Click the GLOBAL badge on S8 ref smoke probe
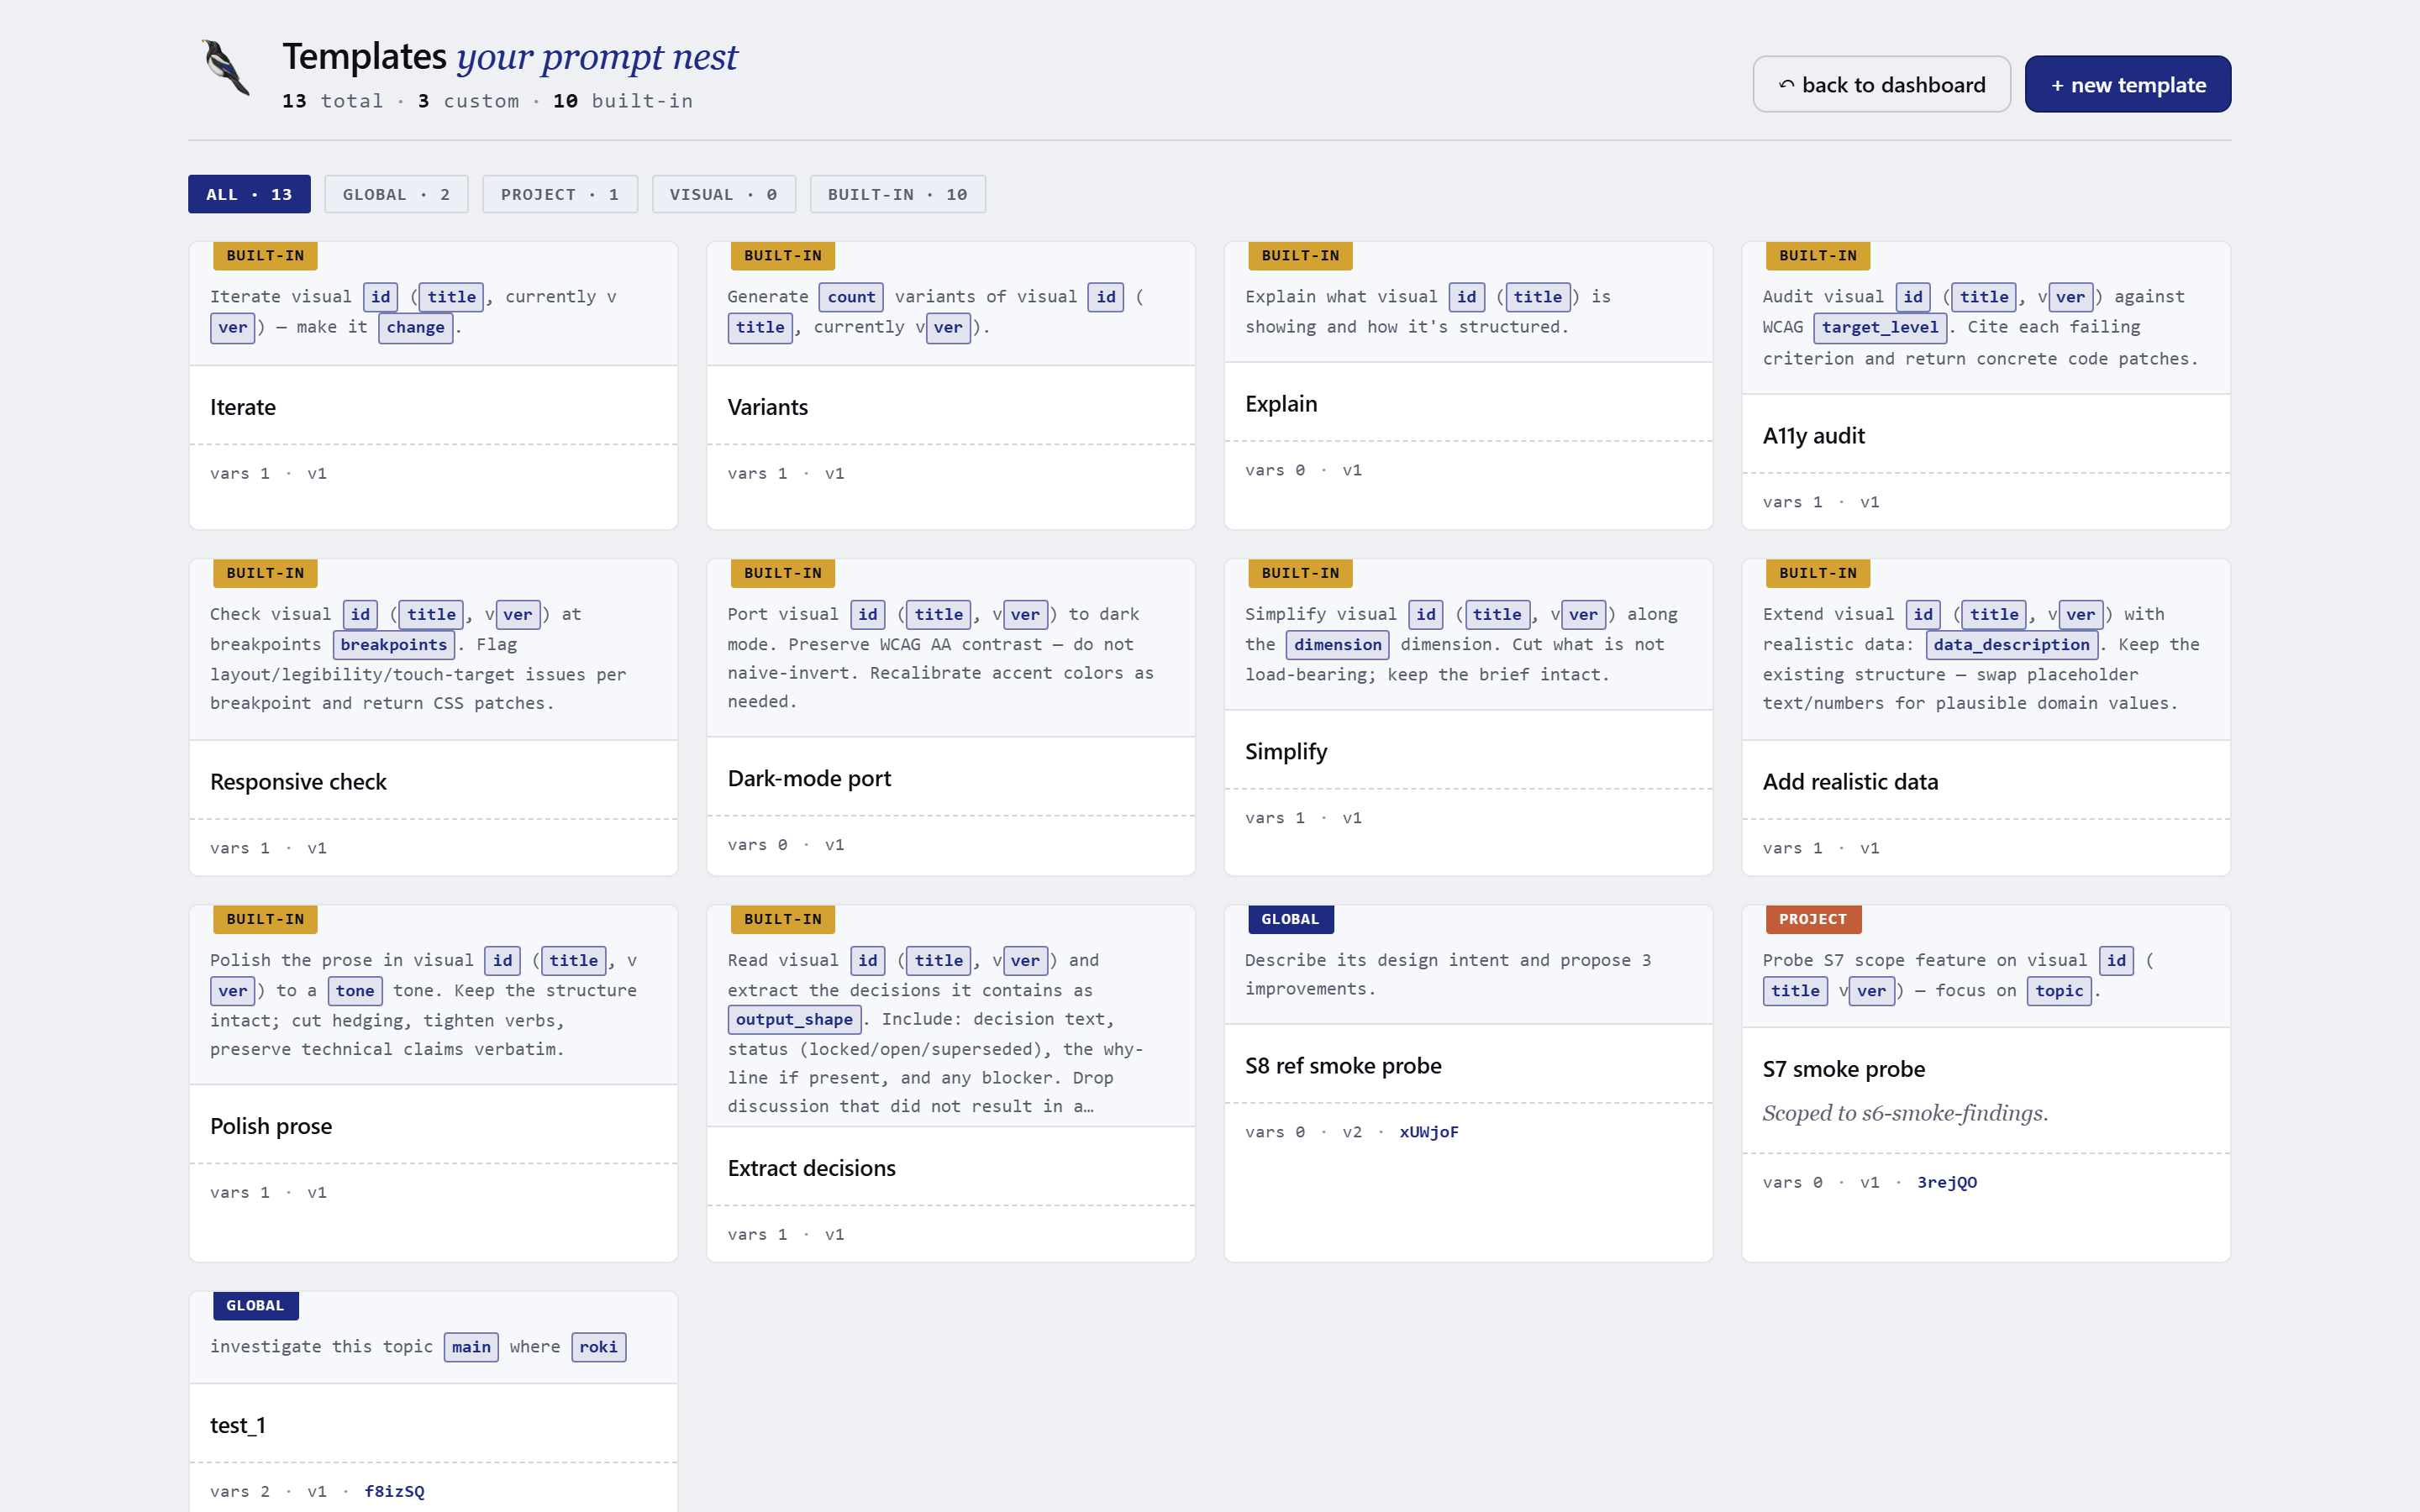Screen dimensions: 2420x1512 1290,919
